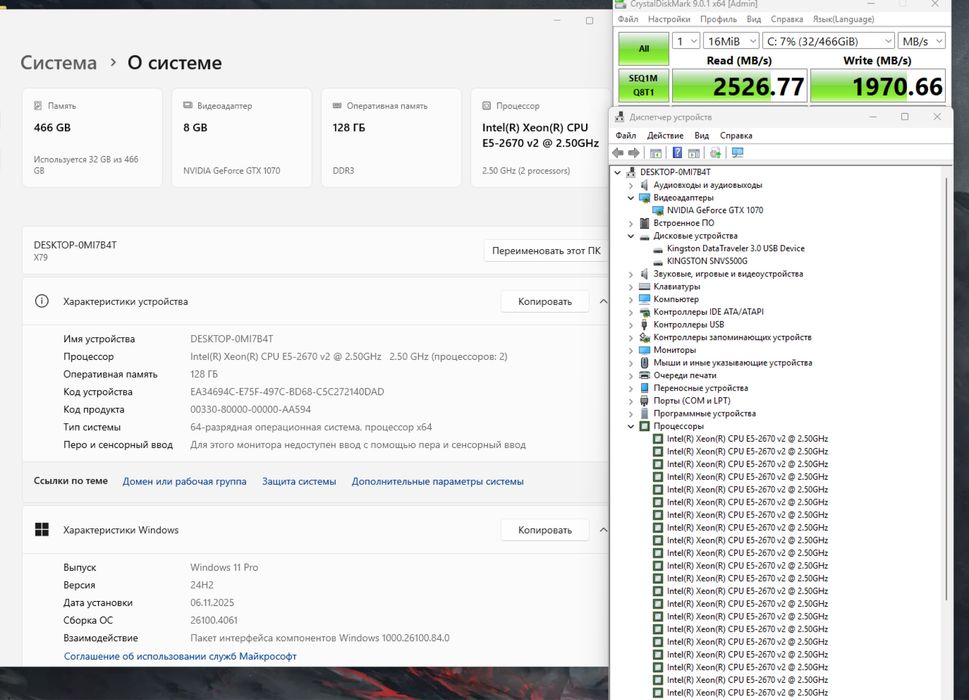Open Язык(Language) menu in CrystalDiskMark
This screenshot has width=969, height=700.
(x=843, y=19)
